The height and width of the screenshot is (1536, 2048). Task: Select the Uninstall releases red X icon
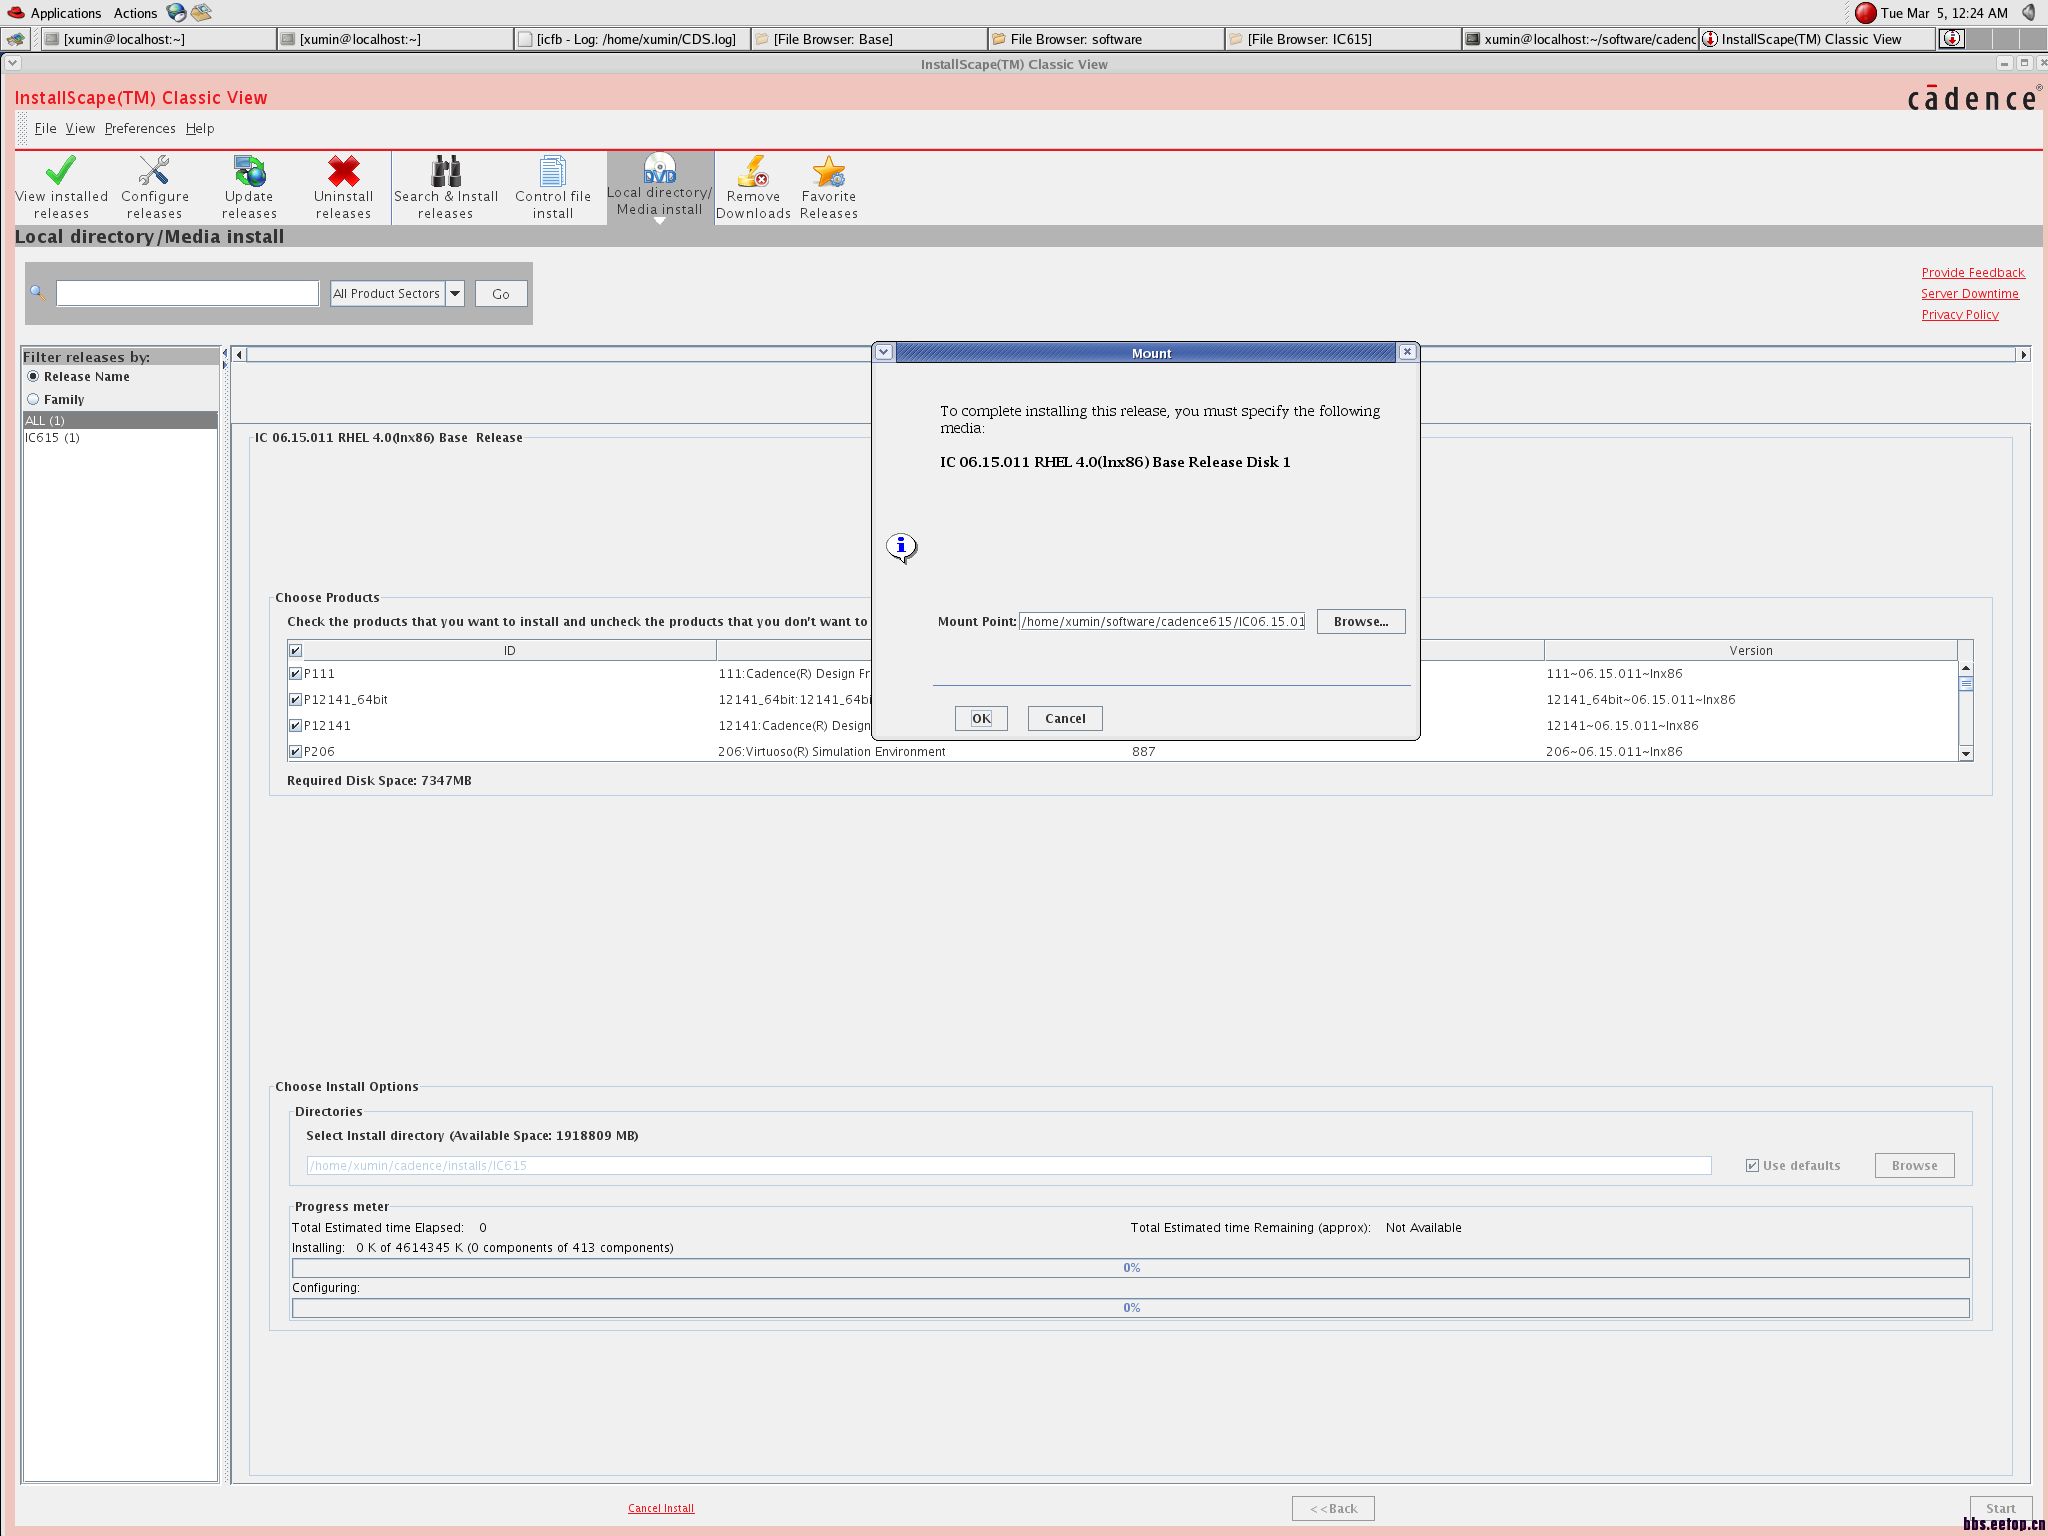click(343, 171)
